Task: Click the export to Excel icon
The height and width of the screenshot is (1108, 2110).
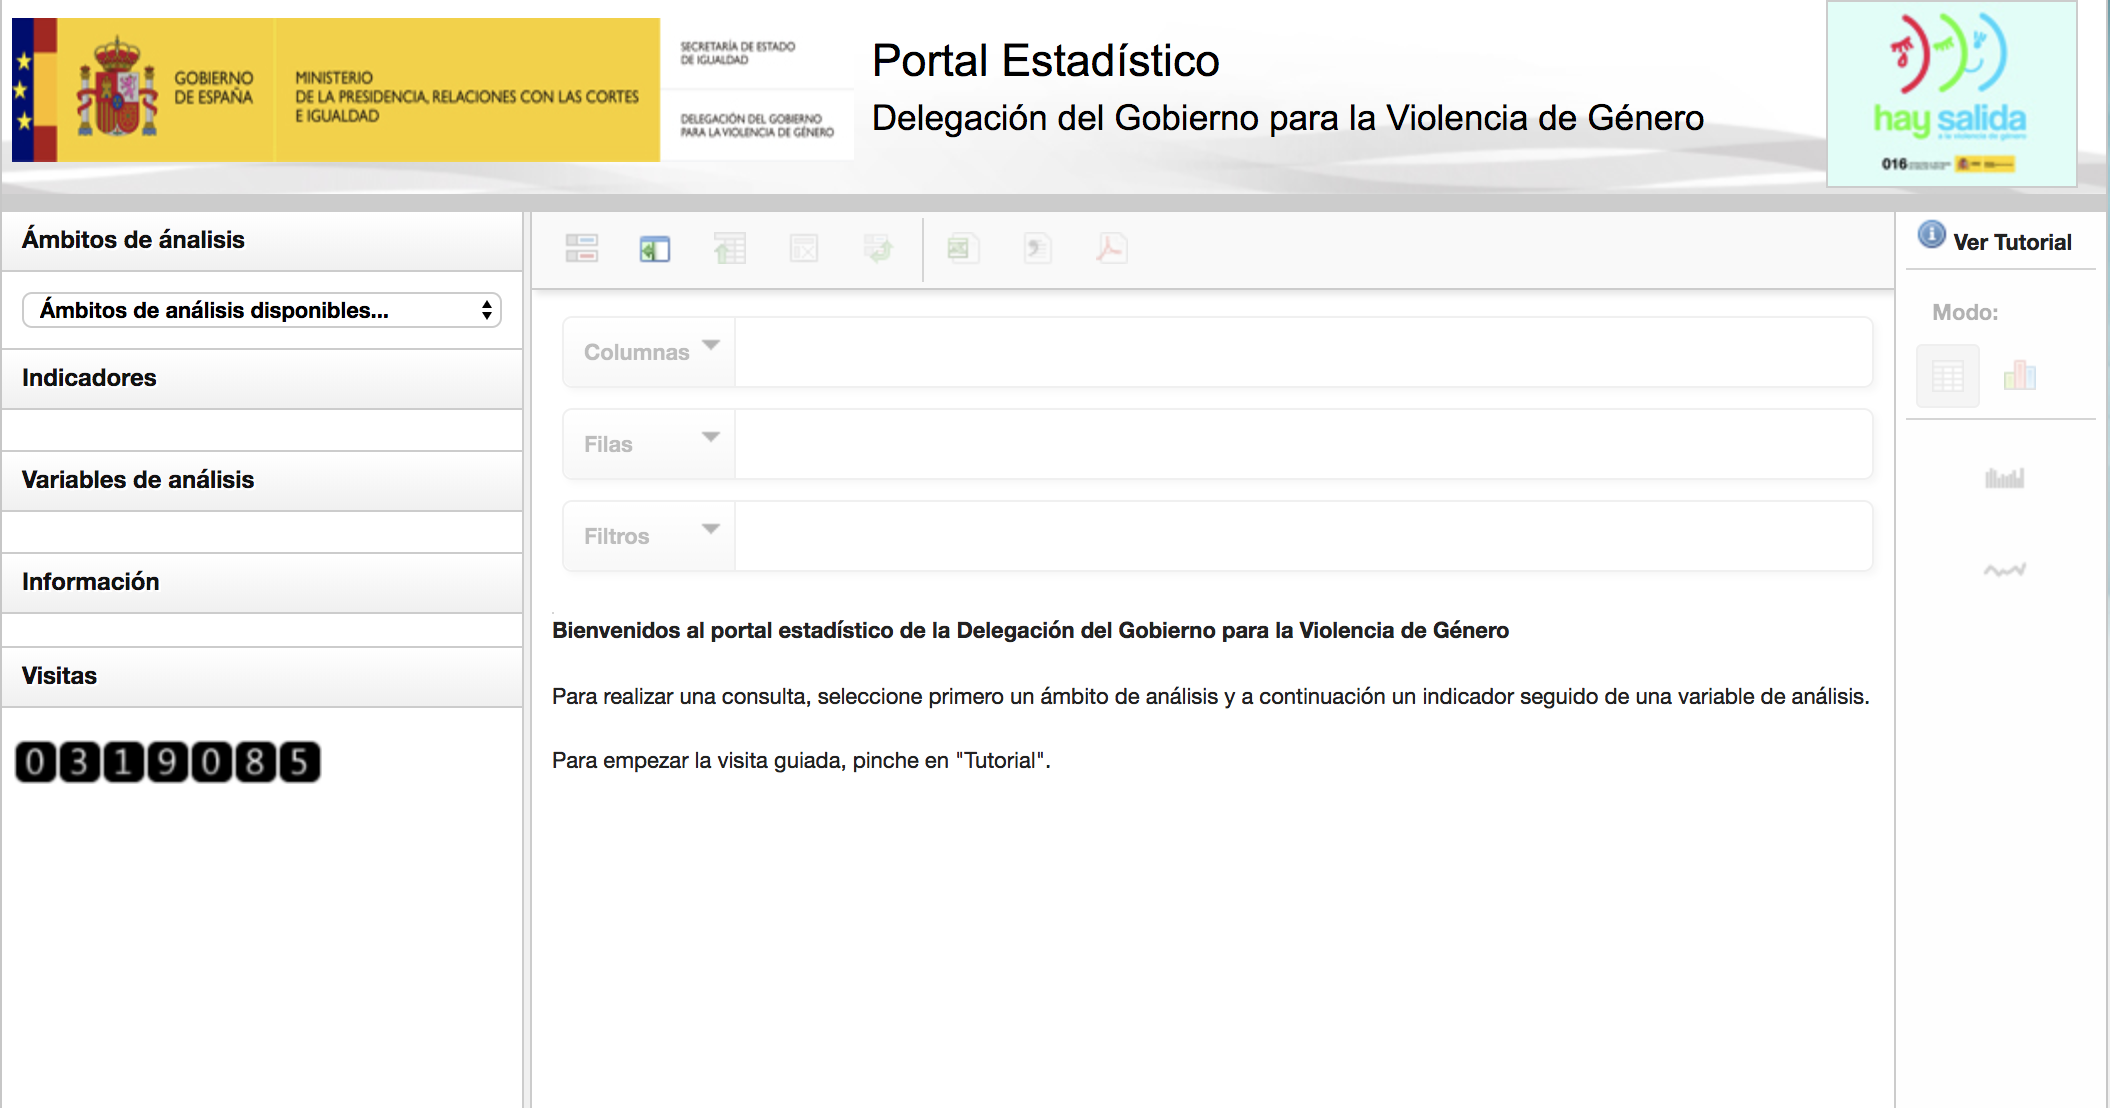Action: (x=962, y=248)
